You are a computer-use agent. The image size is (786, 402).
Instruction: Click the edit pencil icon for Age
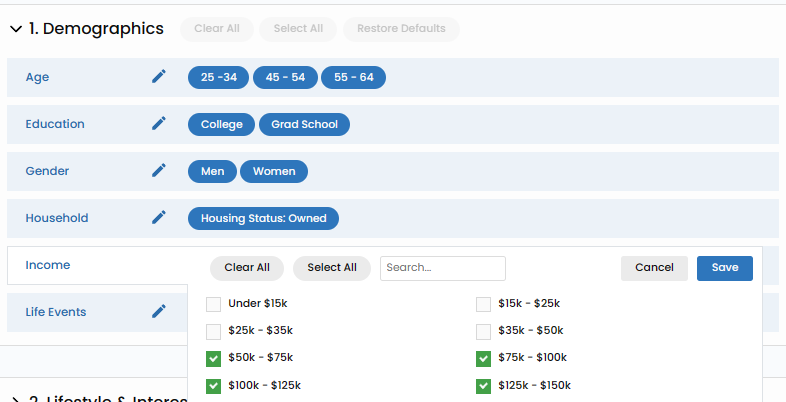tap(159, 77)
